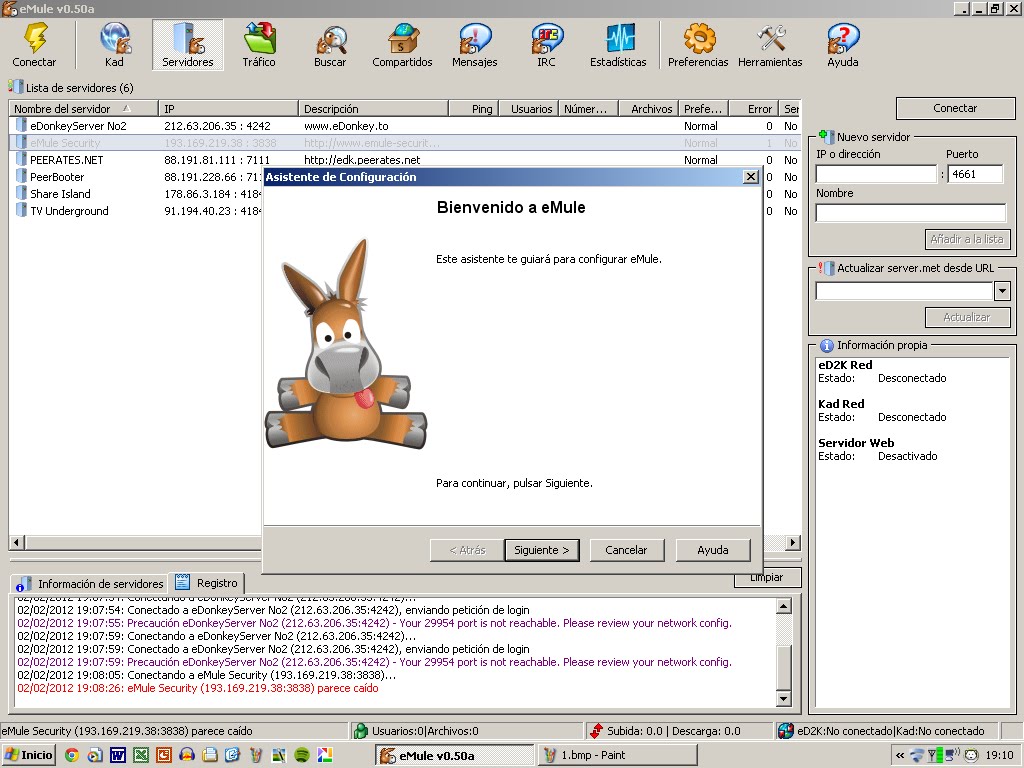Viewport: 1024px width, 768px height.
Task: Click the Añadir a la lista button
Action: [967, 239]
